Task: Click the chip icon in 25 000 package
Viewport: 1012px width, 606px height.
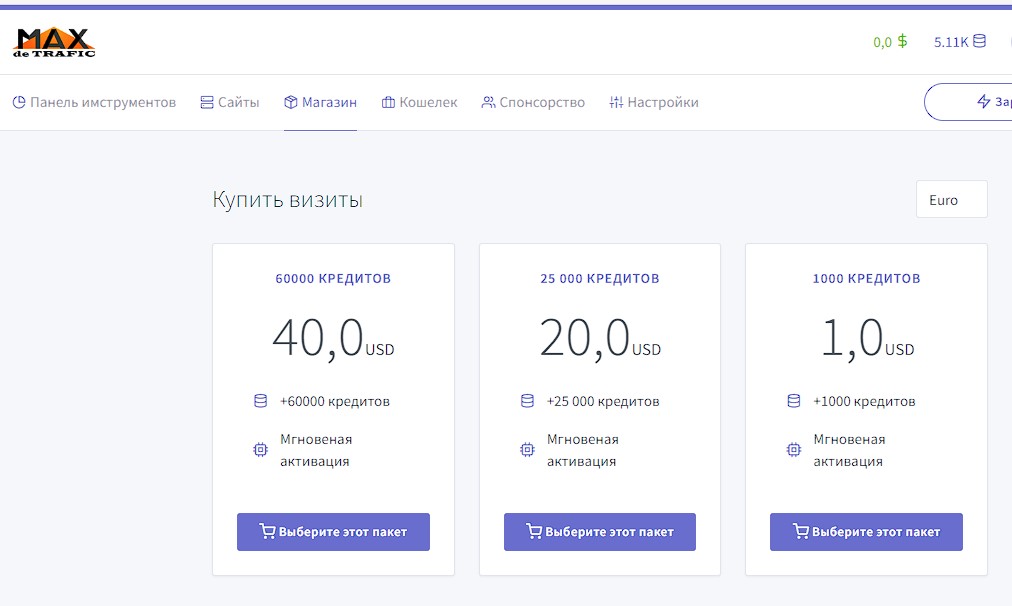Action: pos(527,450)
